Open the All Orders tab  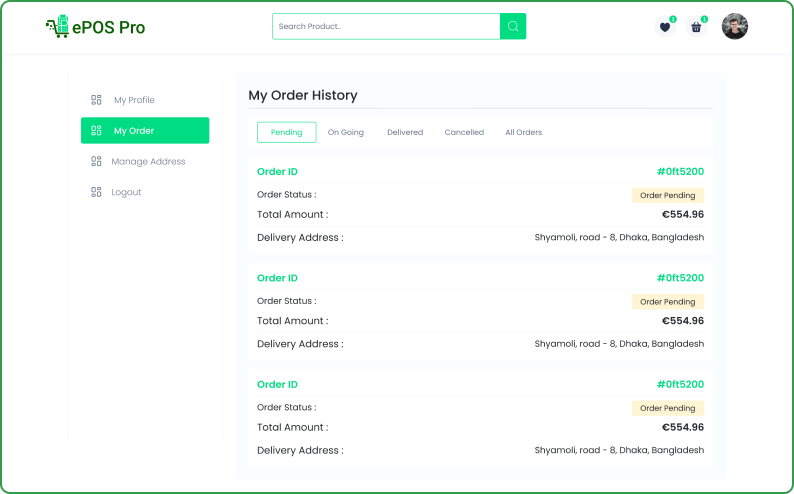click(523, 132)
